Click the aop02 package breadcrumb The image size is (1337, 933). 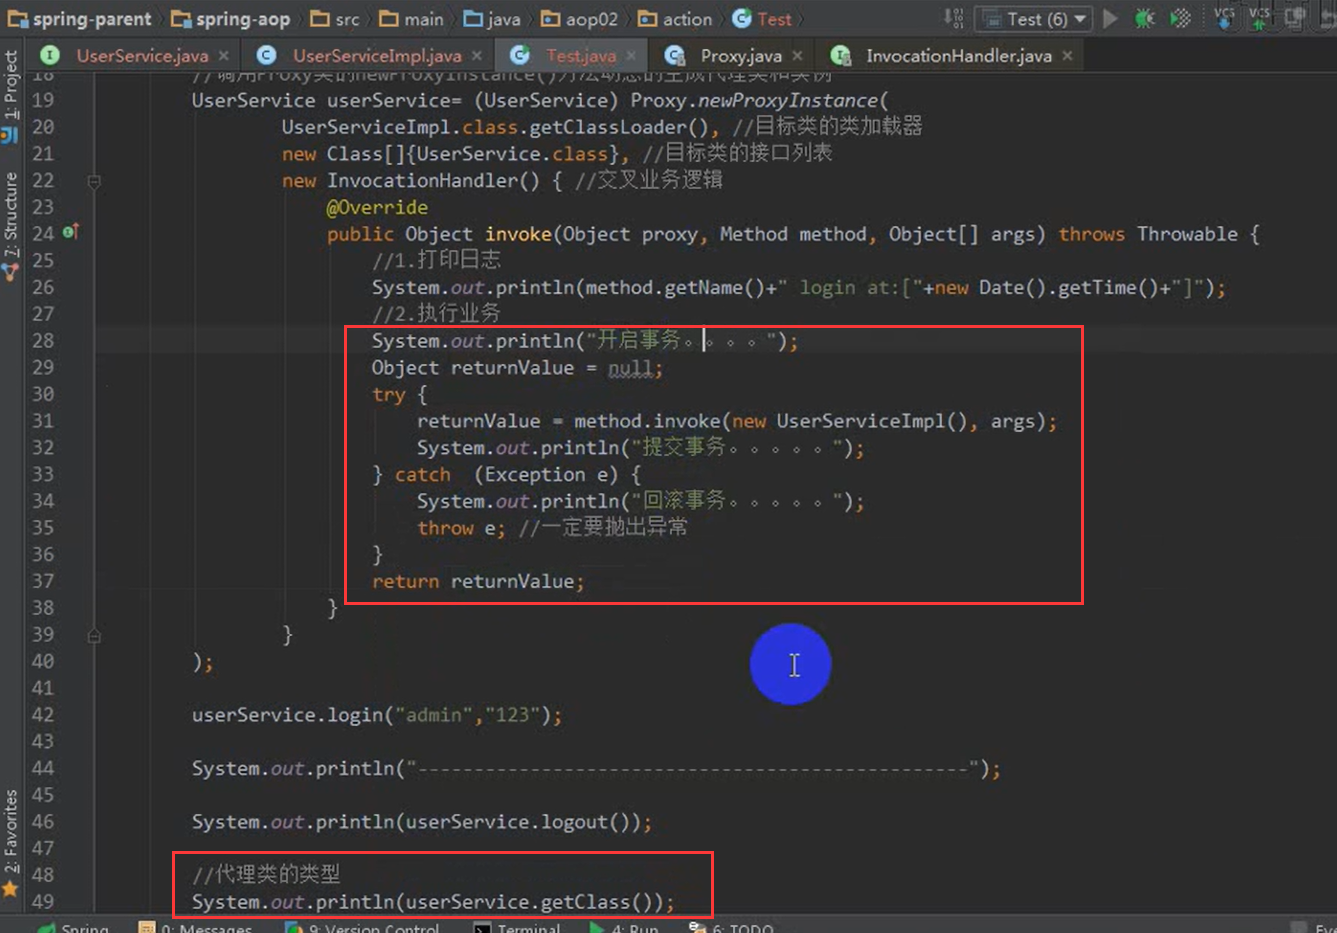point(579,19)
